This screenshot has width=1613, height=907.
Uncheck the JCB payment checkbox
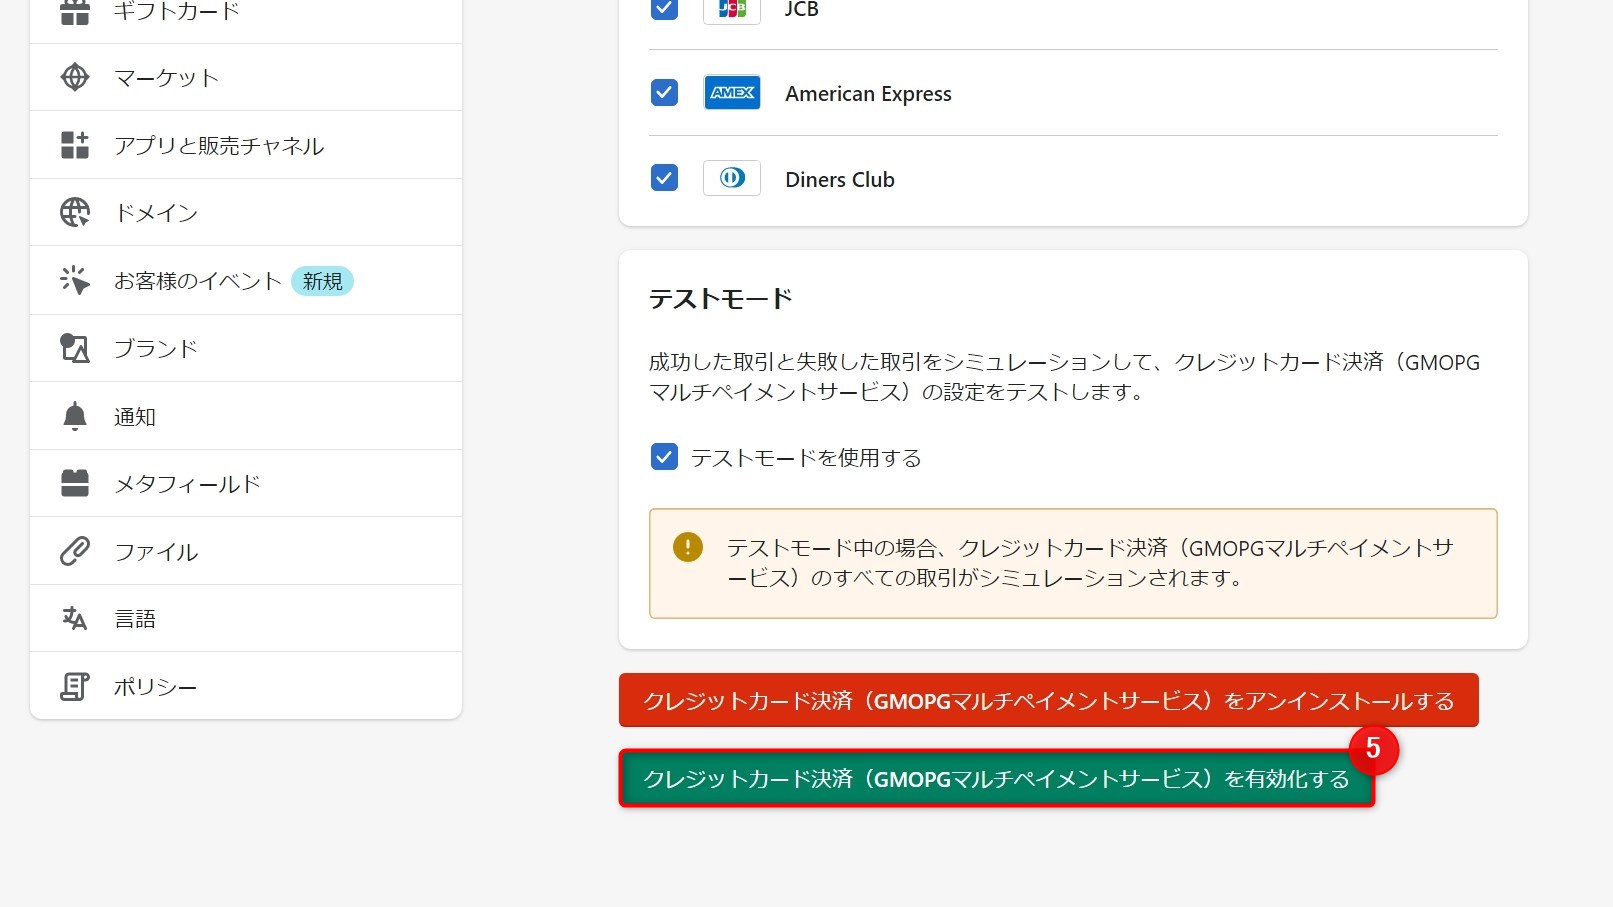(x=663, y=10)
